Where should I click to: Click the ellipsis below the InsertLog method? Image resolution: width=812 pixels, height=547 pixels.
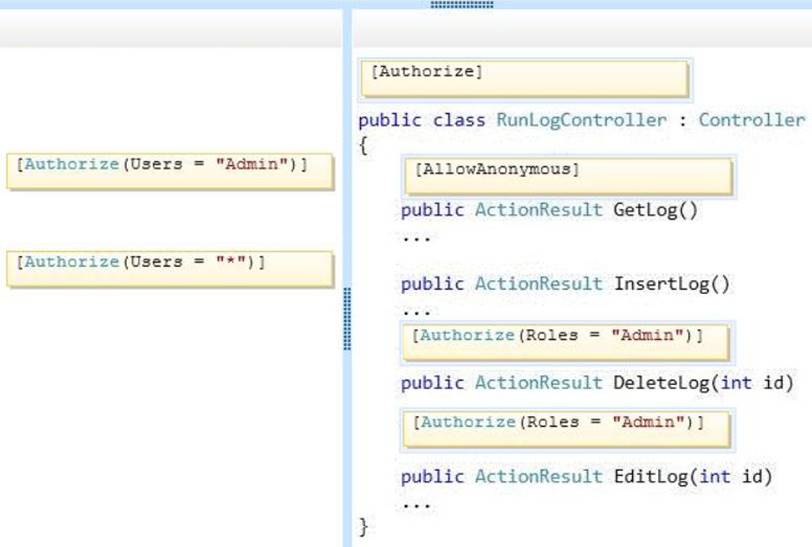tap(415, 310)
